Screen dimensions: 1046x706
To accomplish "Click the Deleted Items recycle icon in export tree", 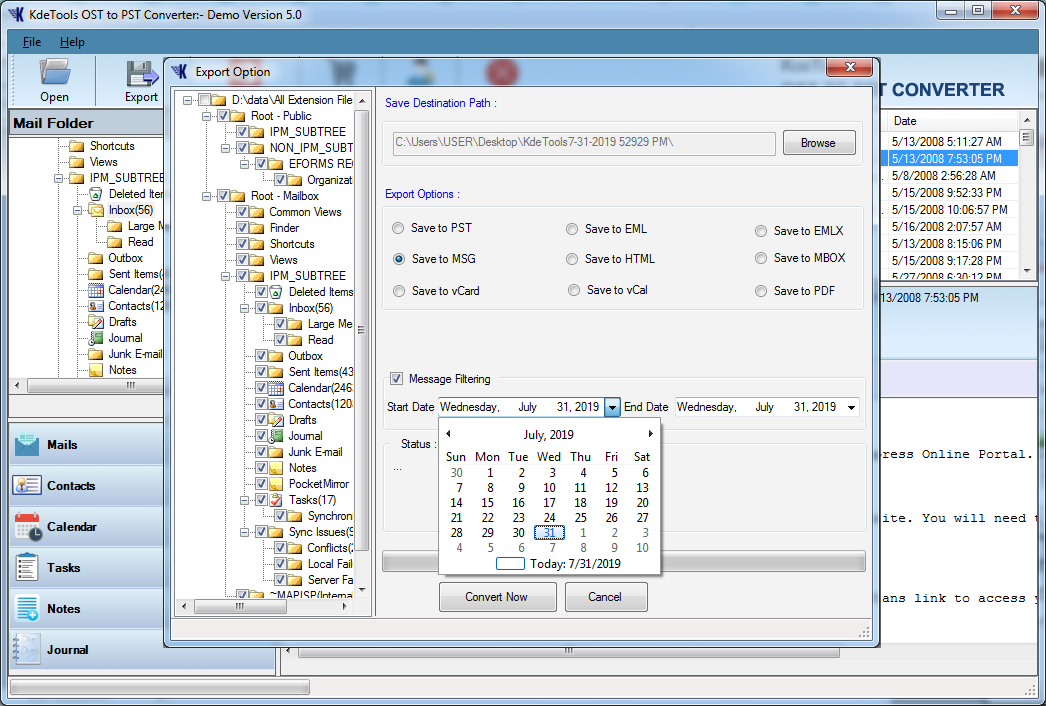I will pyautogui.click(x=276, y=292).
